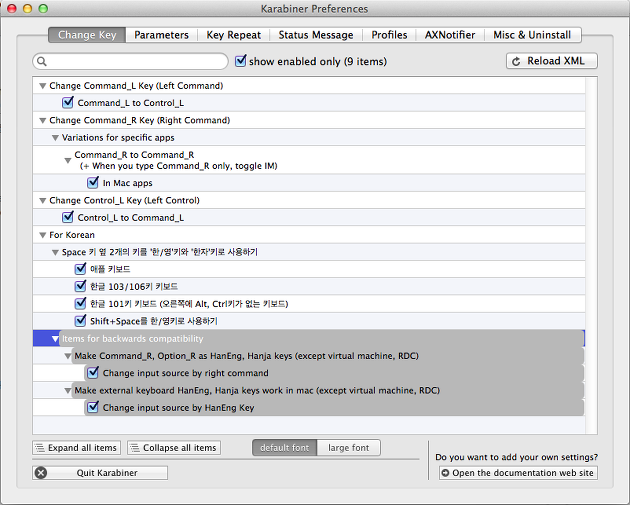Toggle the Shift+Space 한/영키 checkbox
Screen dimensions: 630x505
(80, 320)
